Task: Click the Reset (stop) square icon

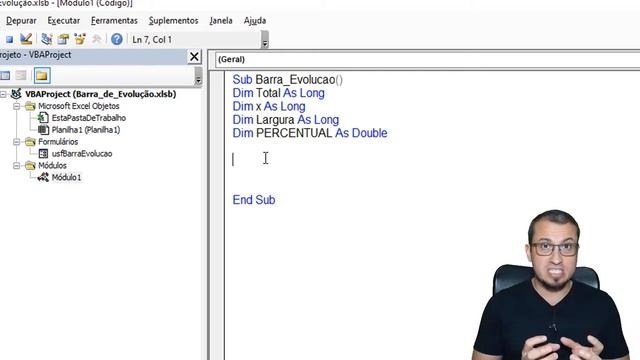Action: coord(9,40)
